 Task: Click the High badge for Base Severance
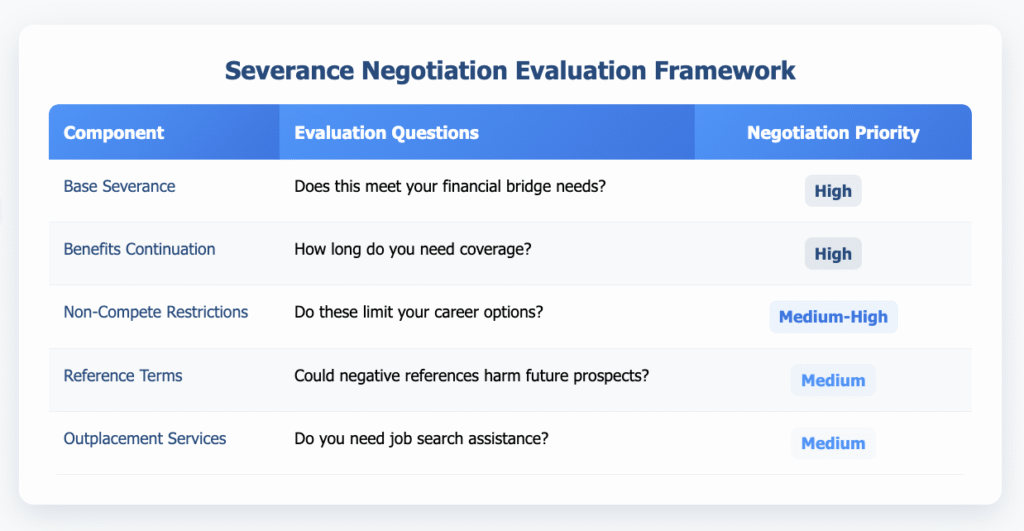coord(832,191)
